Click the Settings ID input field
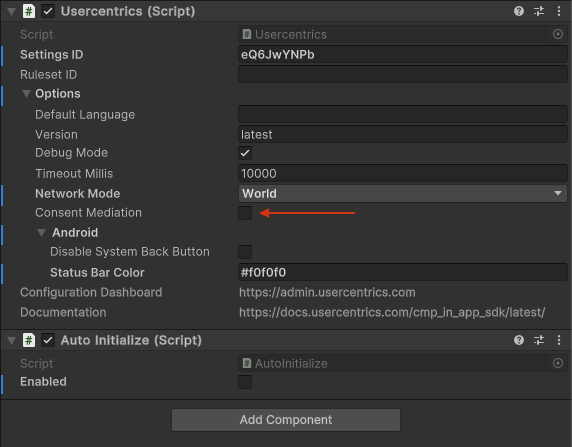This screenshot has width=572, height=447. pos(403,54)
